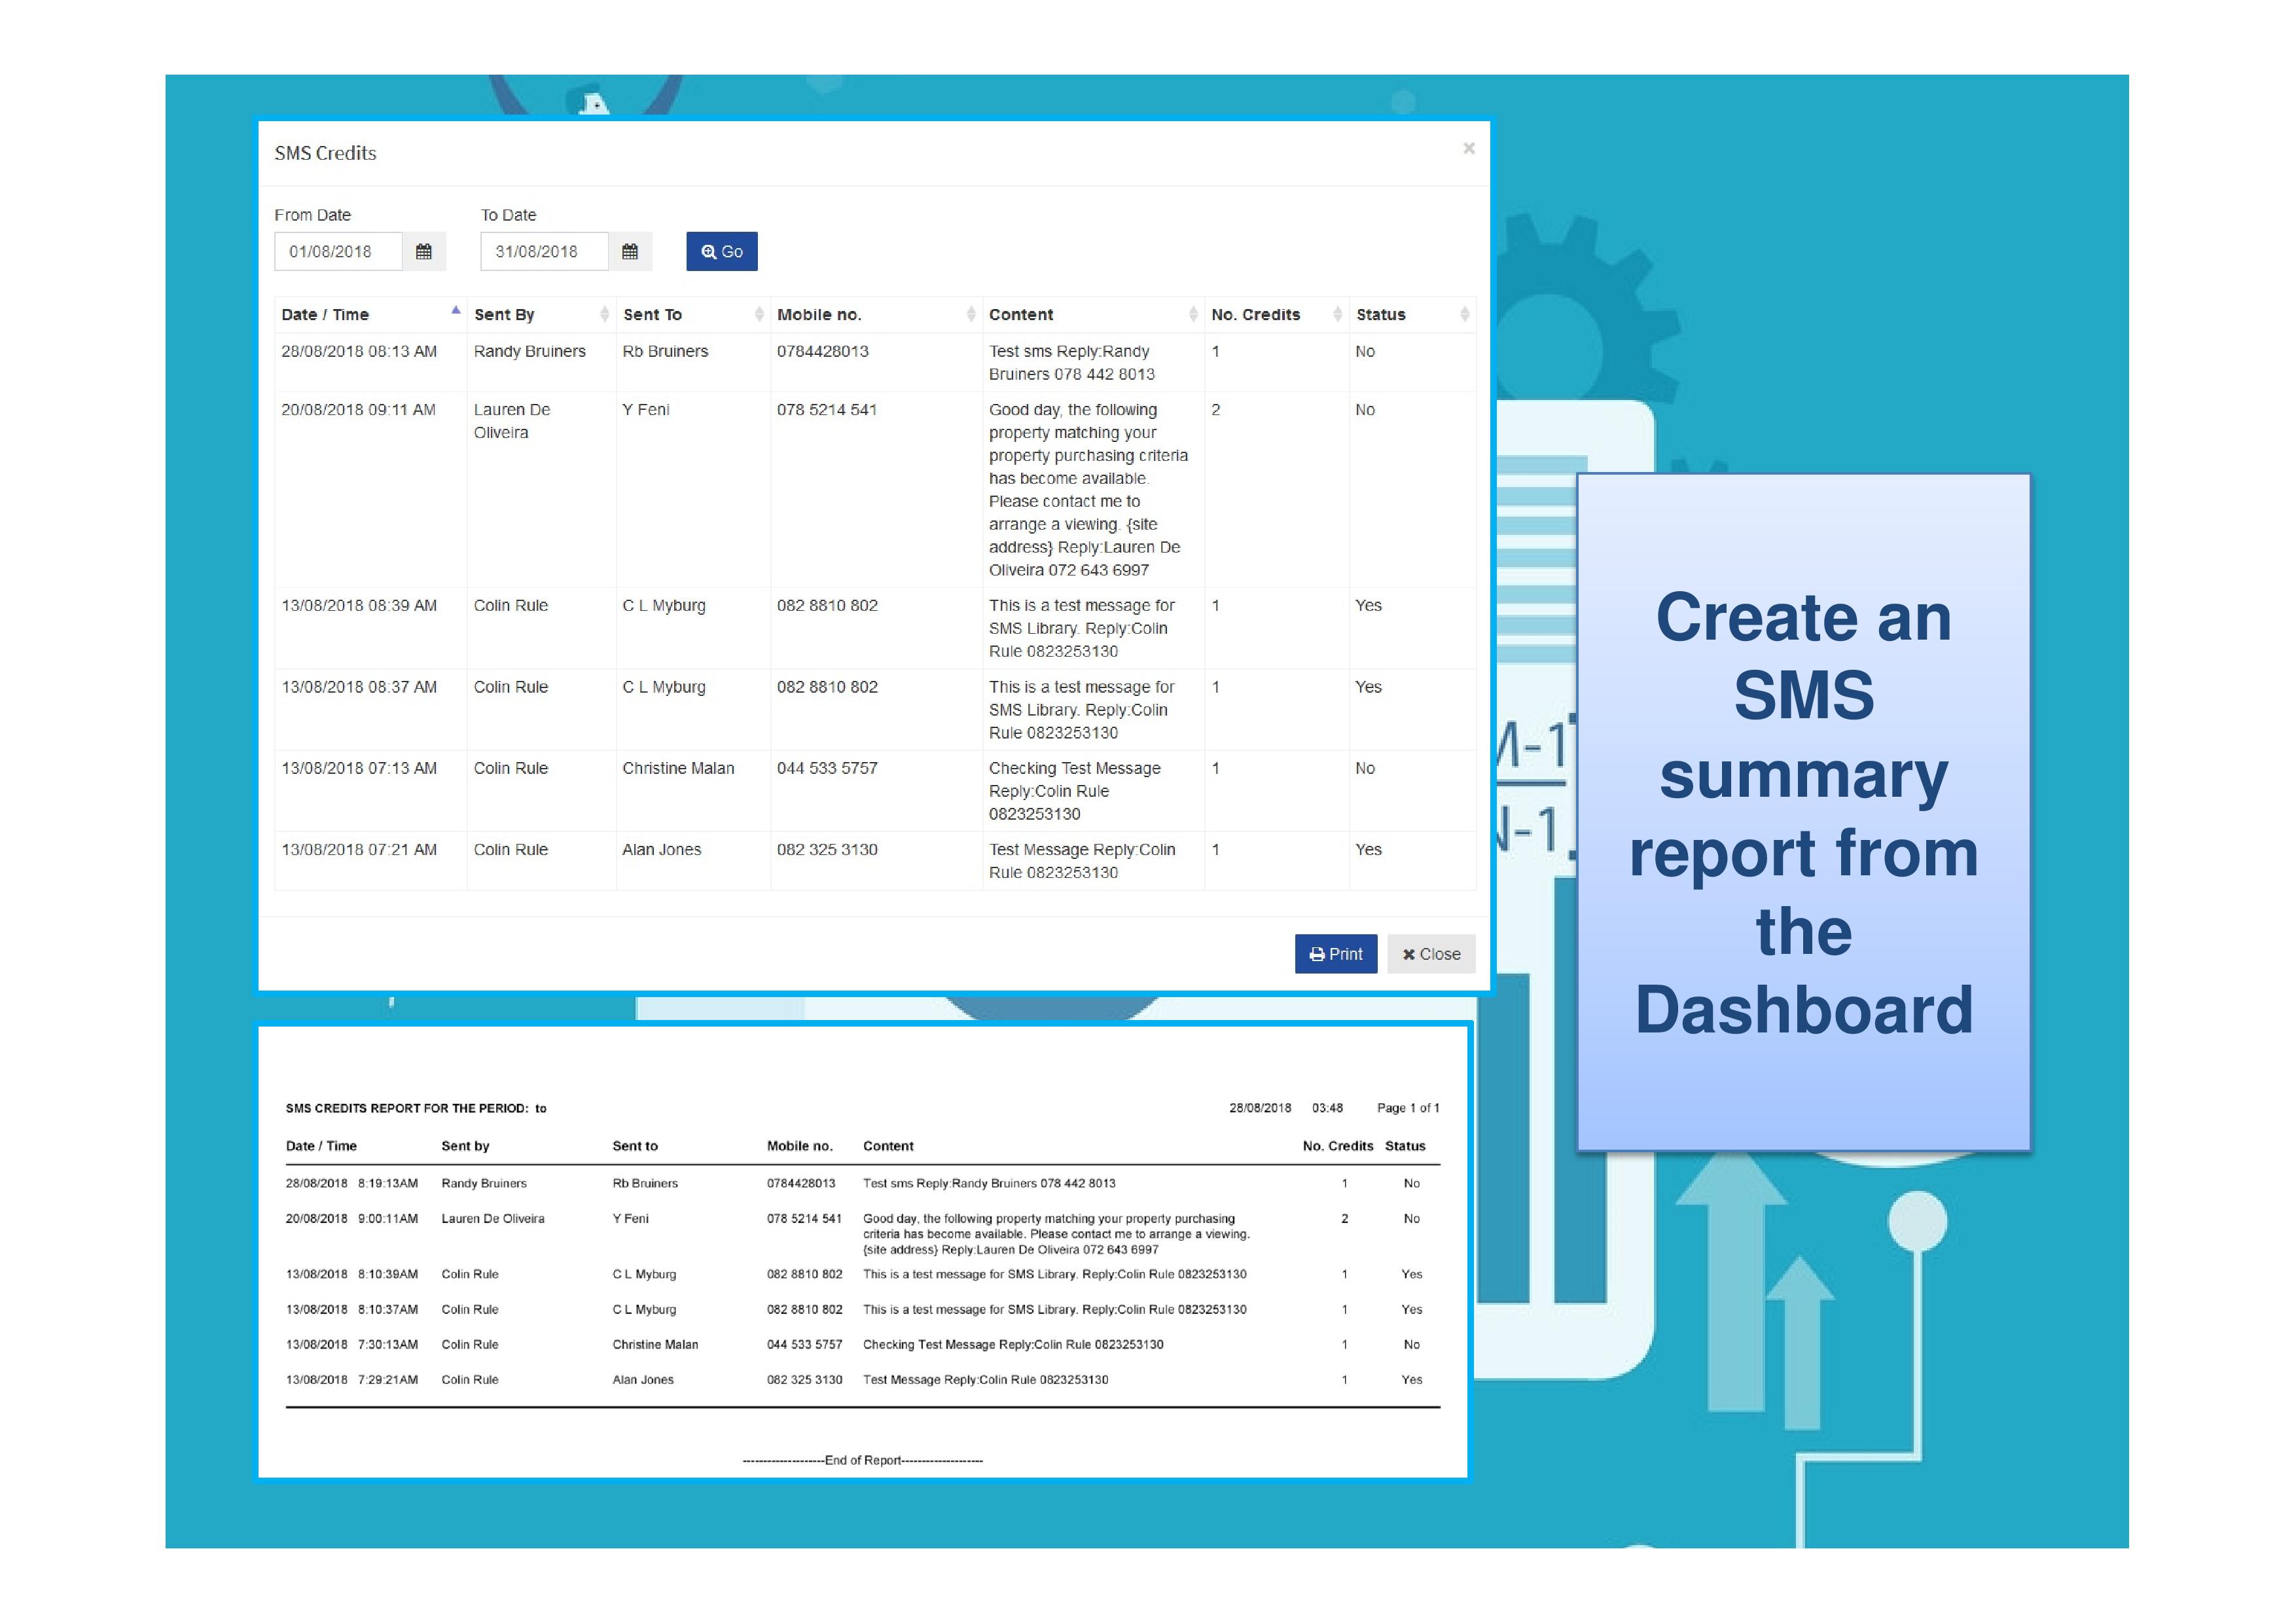Viewport: 2296px width, 1623px height.
Task: Click Alan Jones recipient cell
Action: click(661, 850)
